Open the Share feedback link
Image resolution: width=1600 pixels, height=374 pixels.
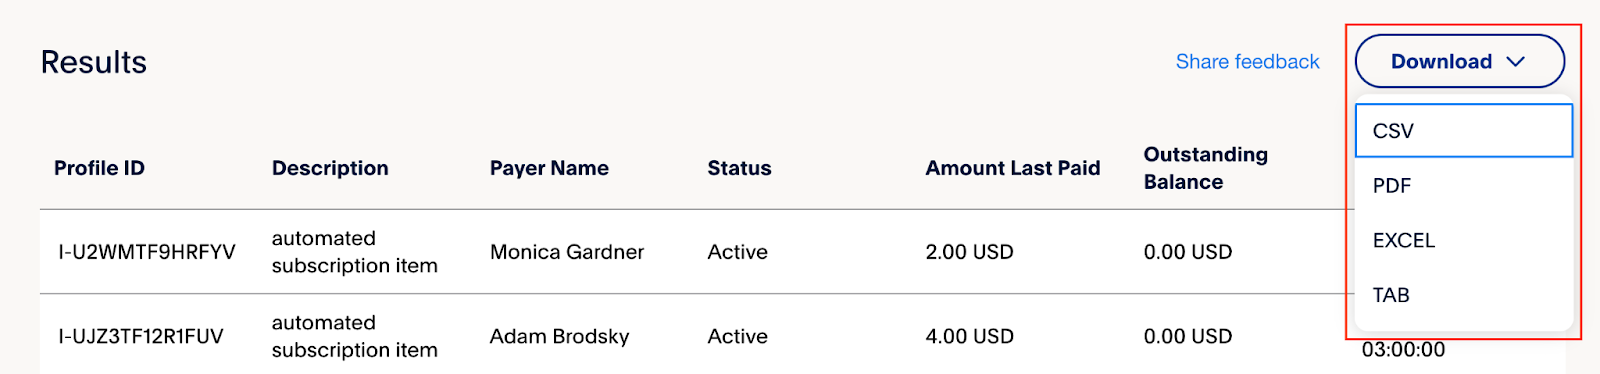1247,62
